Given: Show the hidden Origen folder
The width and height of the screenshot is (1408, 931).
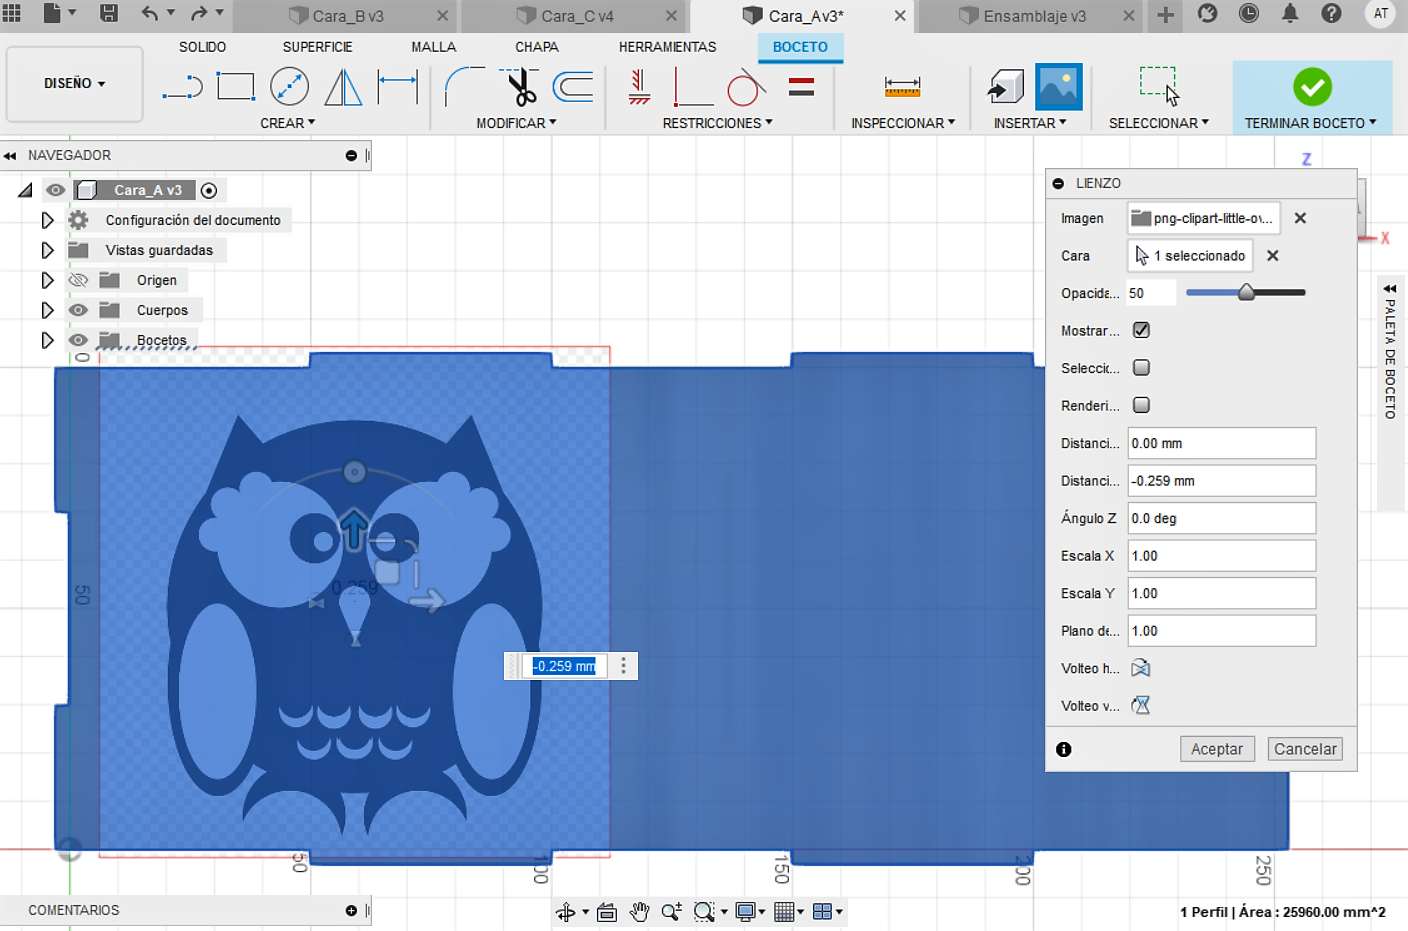Looking at the screenshot, I should [x=78, y=280].
